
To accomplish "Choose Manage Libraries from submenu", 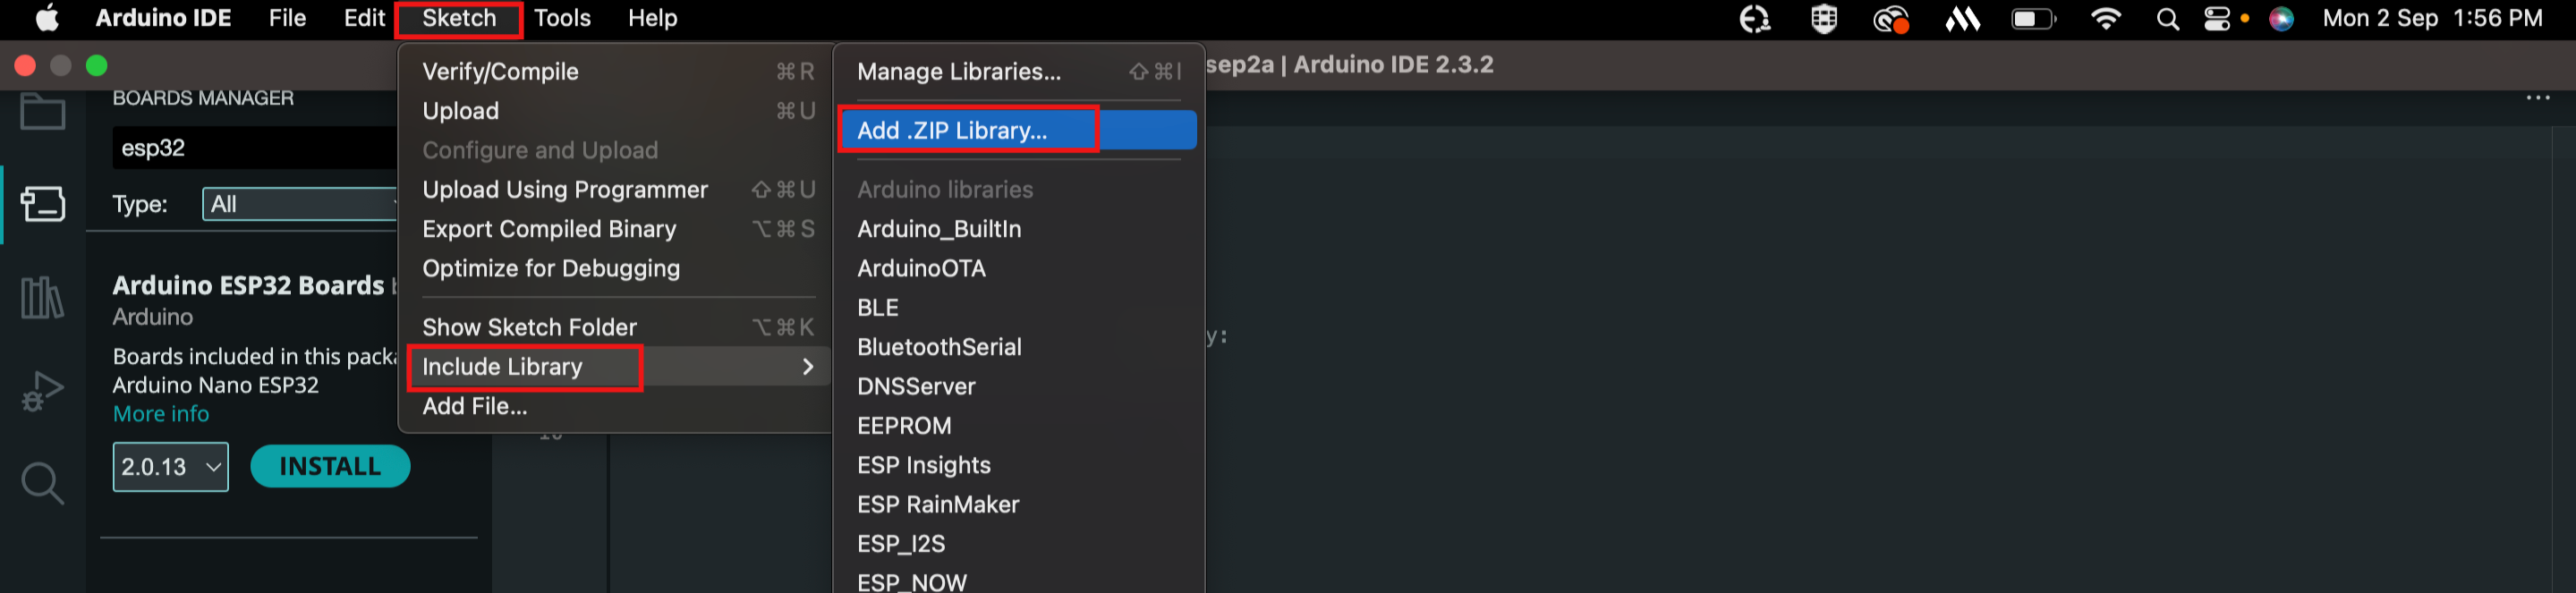I will coord(1018,72).
